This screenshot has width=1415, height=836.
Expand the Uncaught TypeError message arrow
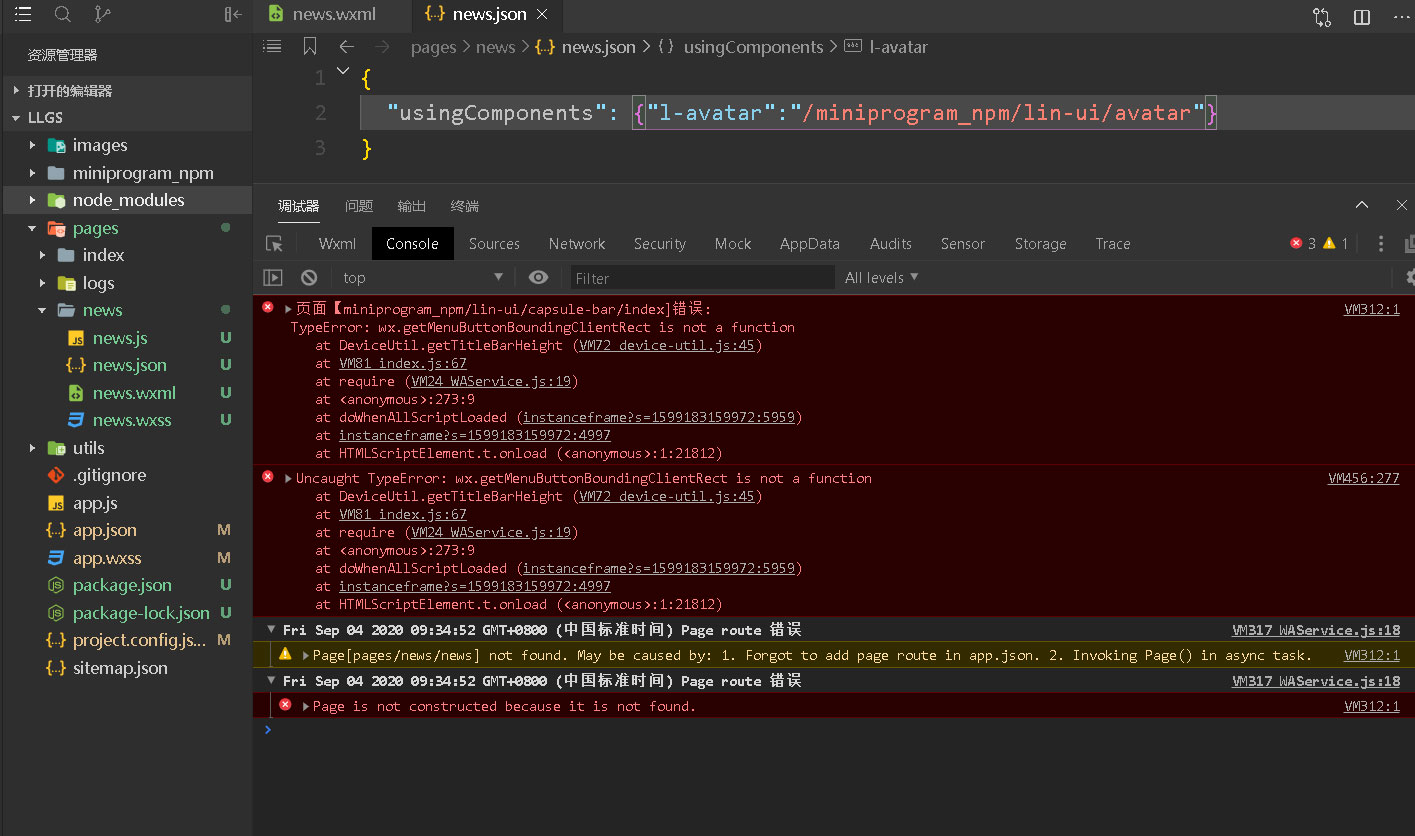pos(289,478)
